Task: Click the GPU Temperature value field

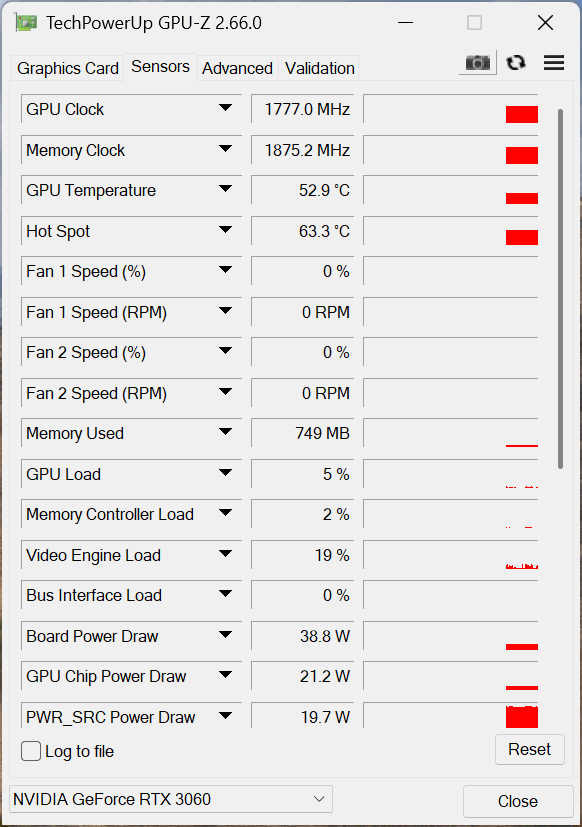Action: [x=302, y=190]
